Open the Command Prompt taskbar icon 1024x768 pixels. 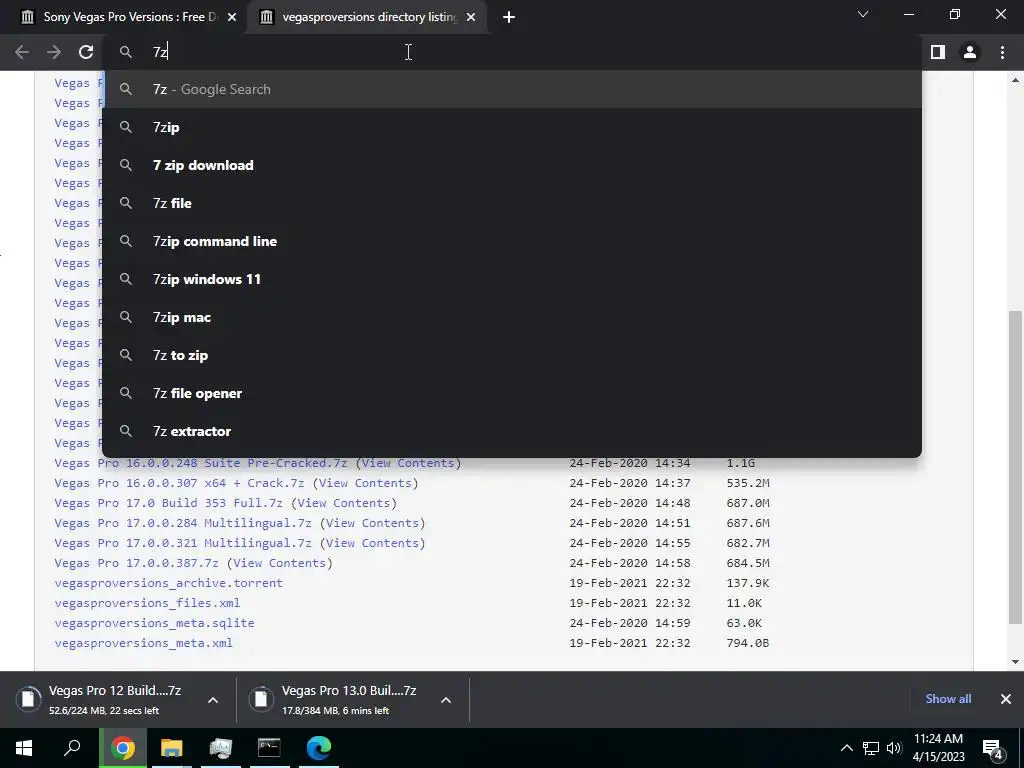(269, 748)
